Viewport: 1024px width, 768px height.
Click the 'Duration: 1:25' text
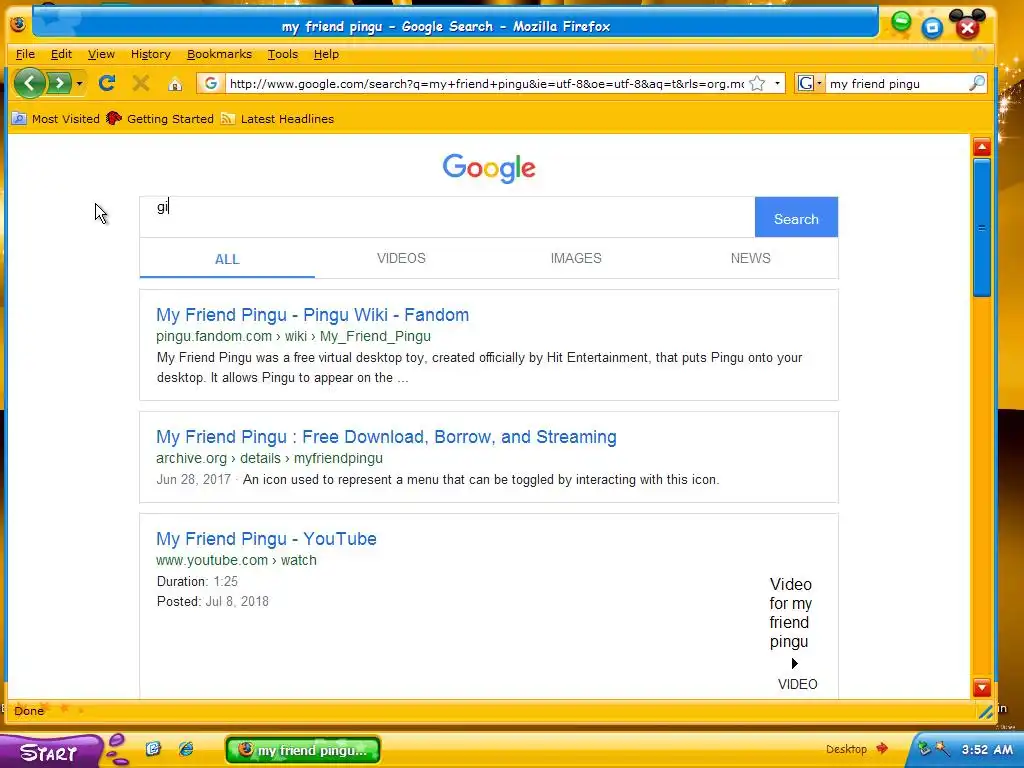[197, 581]
